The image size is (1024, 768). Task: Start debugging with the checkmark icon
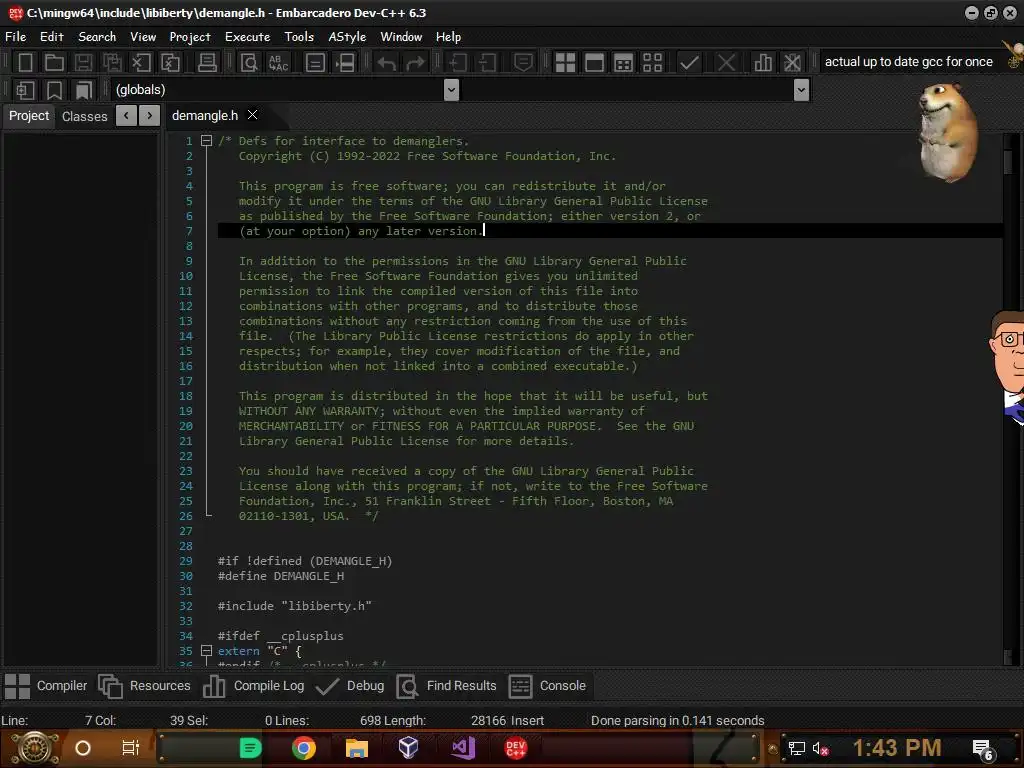pyautogui.click(x=689, y=63)
